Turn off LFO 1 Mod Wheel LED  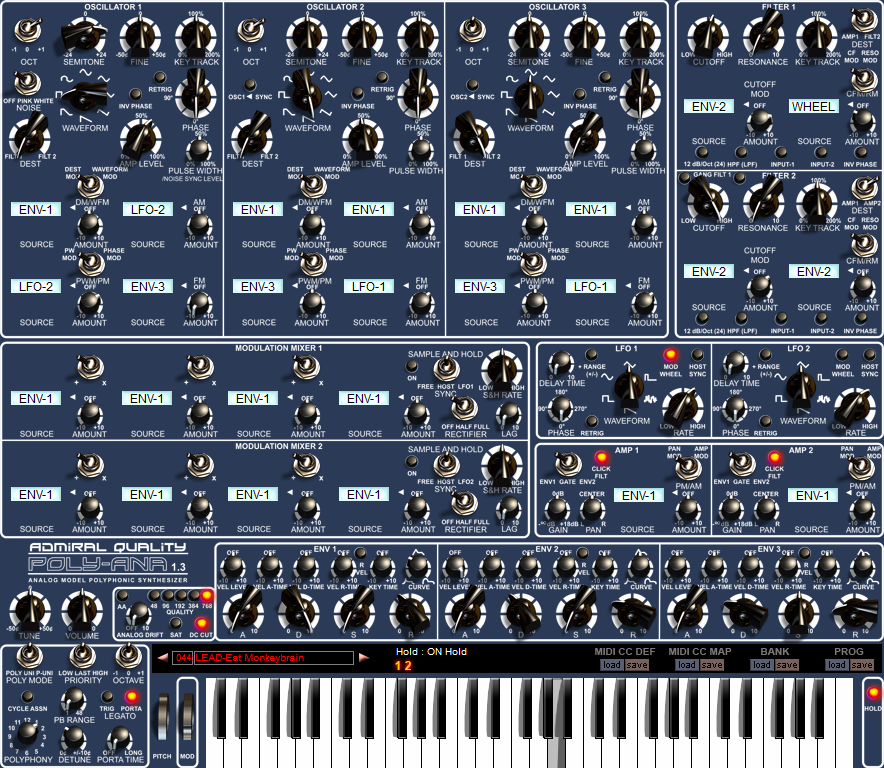coord(670,355)
